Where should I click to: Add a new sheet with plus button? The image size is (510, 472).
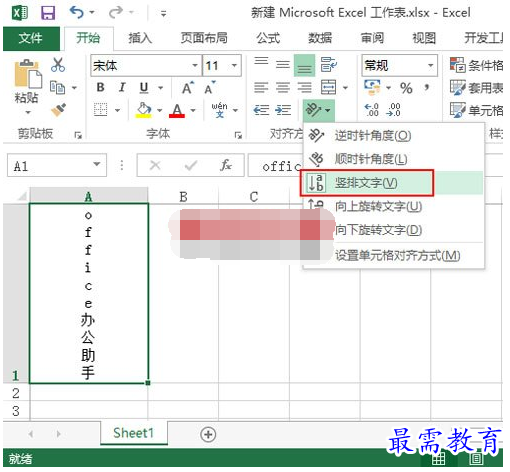point(208,434)
